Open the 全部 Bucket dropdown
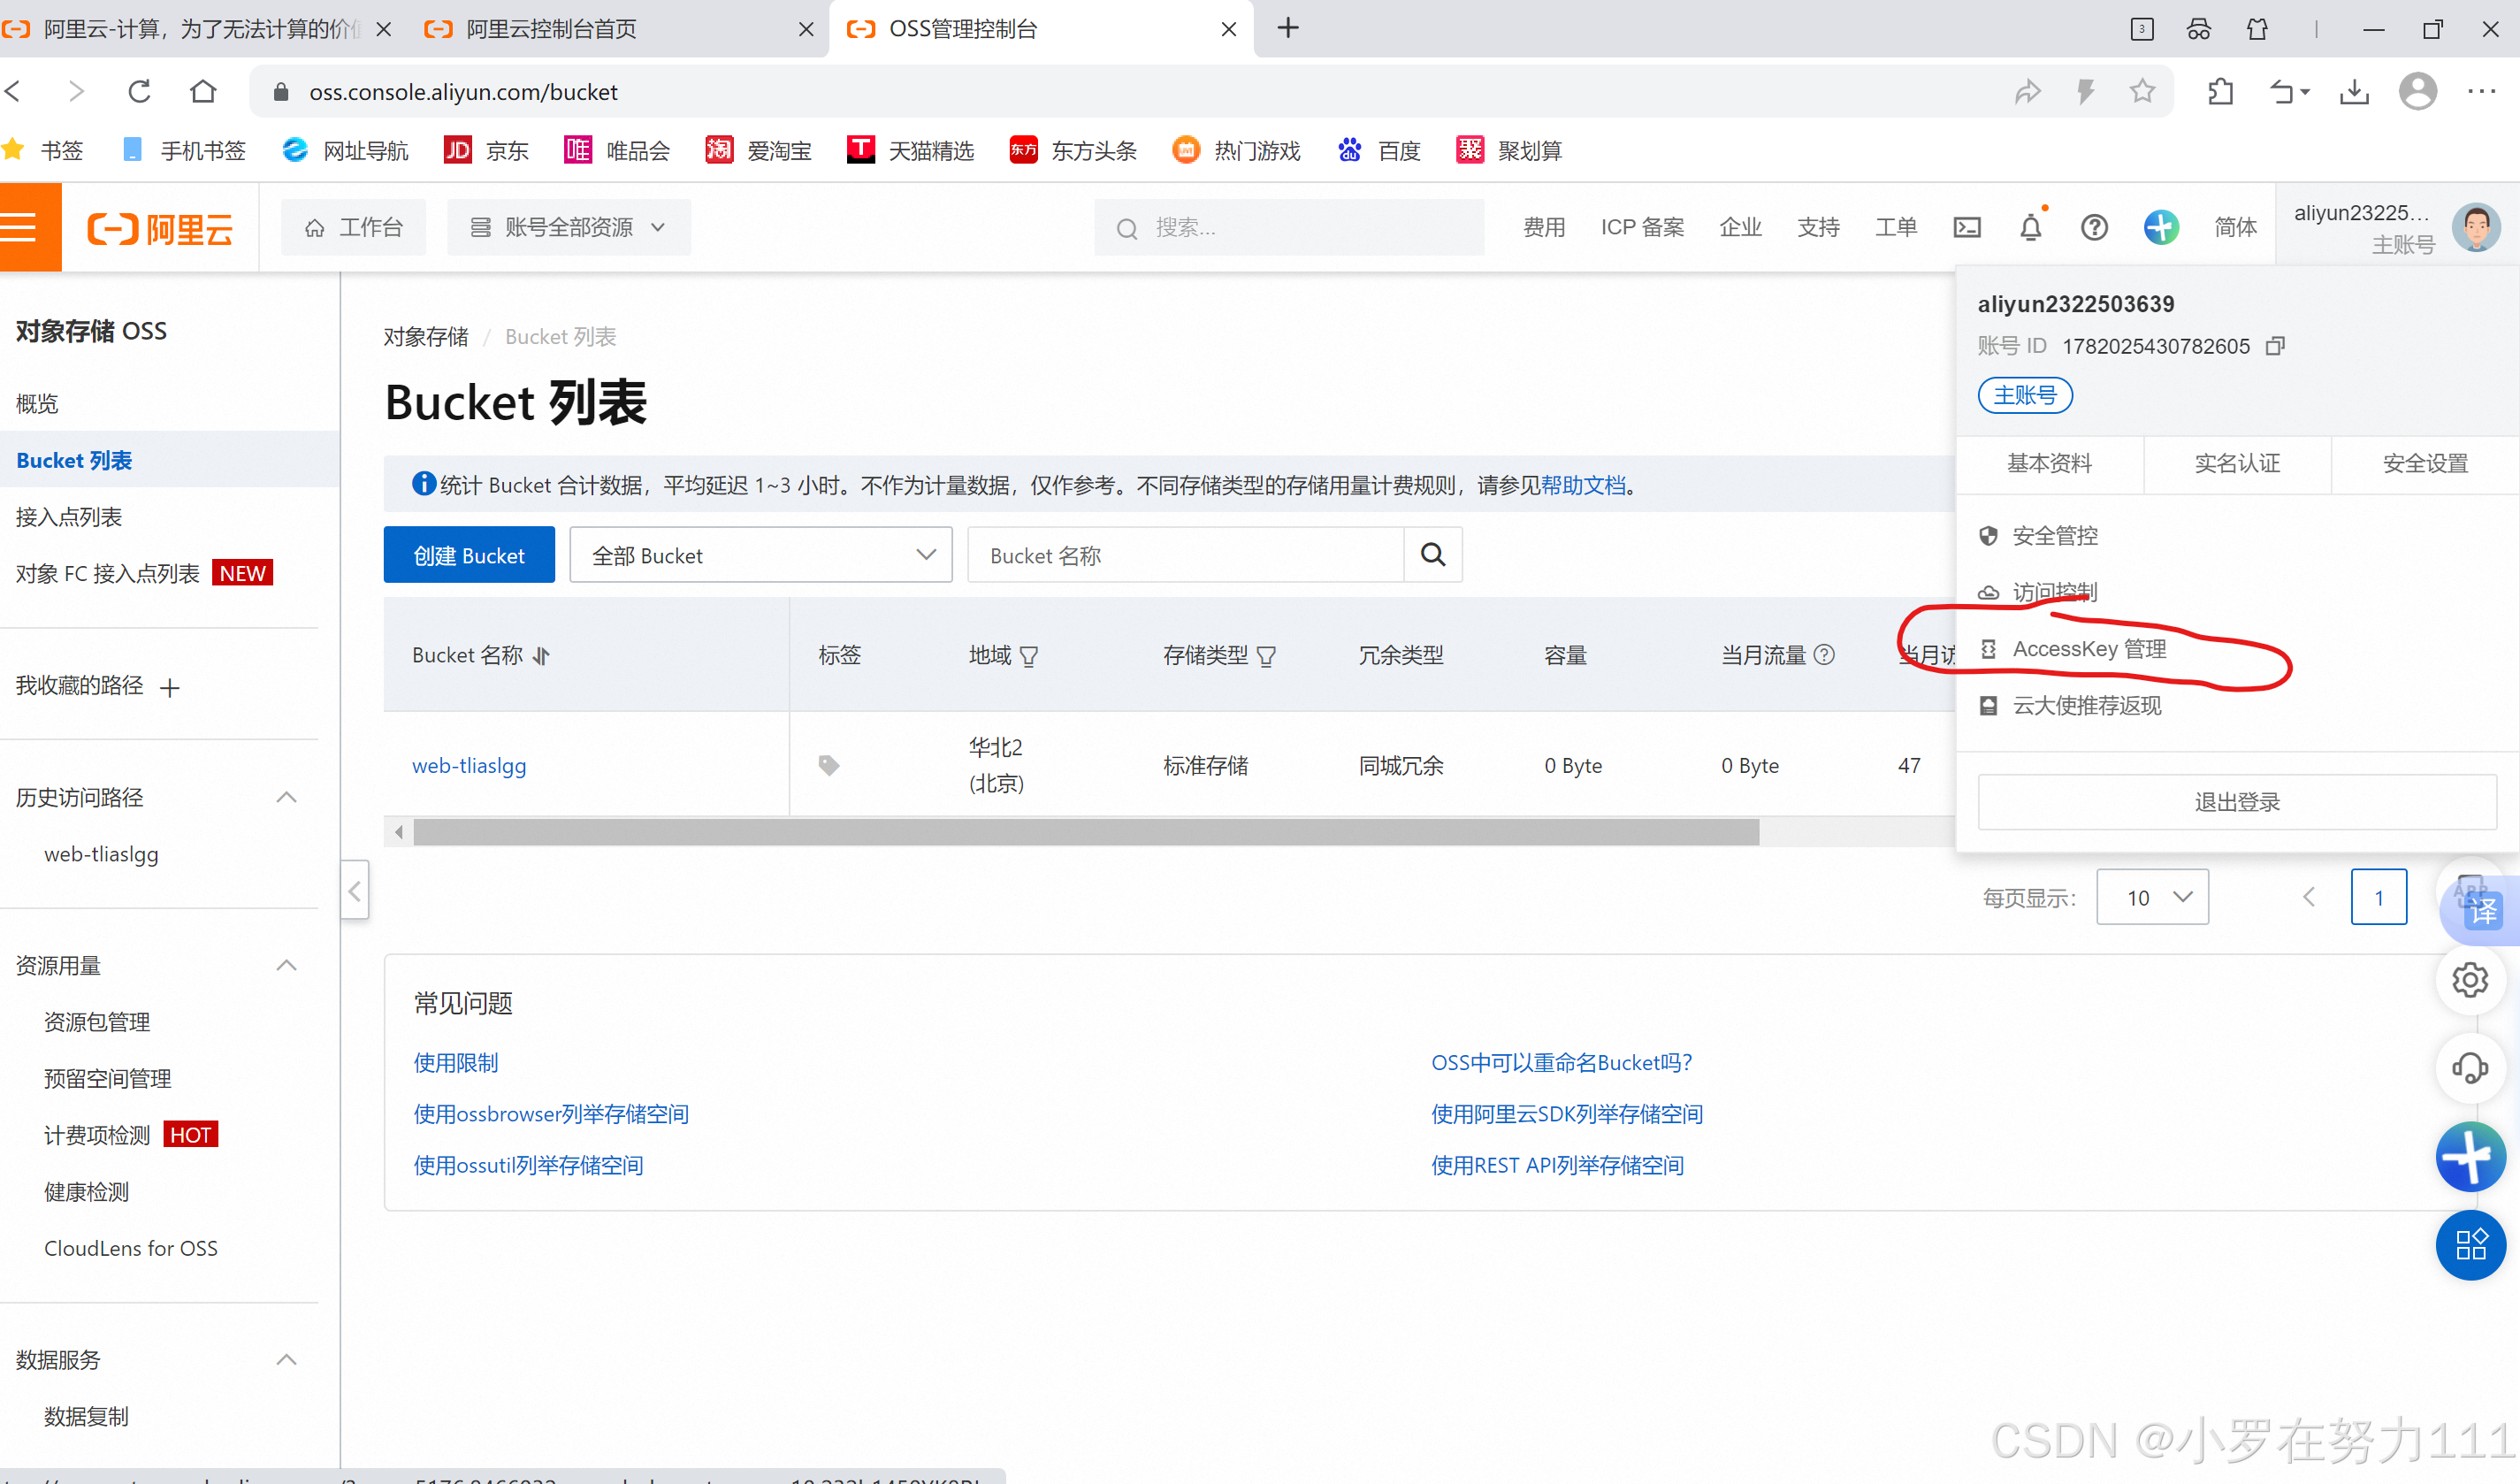This screenshot has width=2520, height=1484. [760, 555]
